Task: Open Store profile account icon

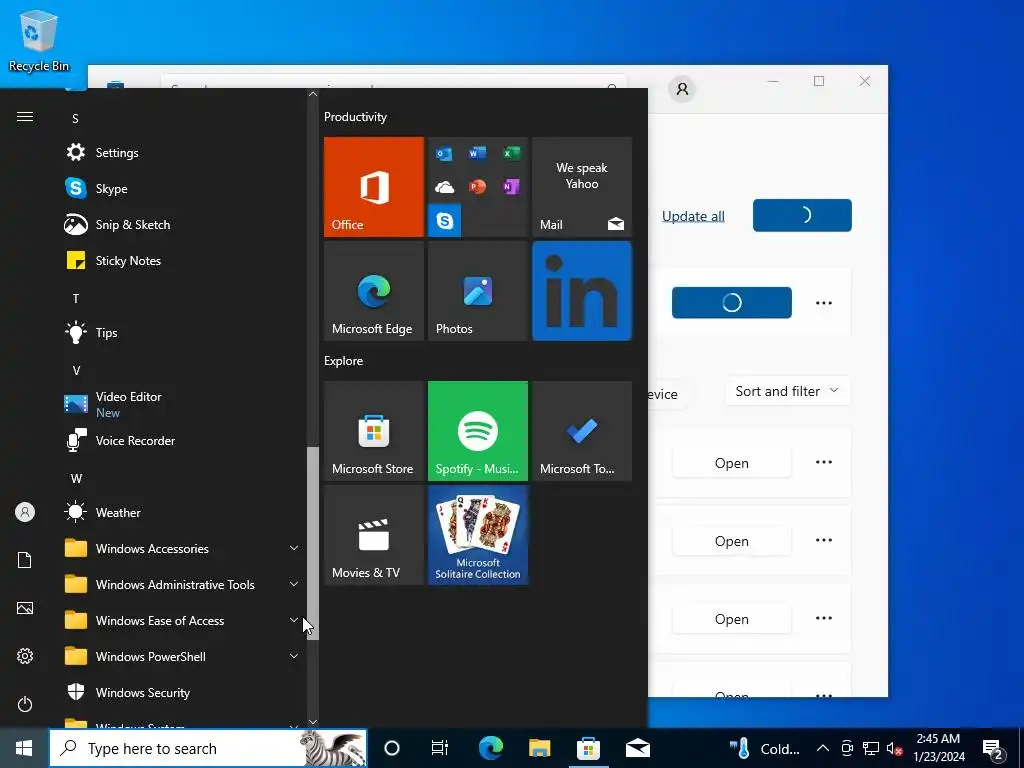Action: 682,89
